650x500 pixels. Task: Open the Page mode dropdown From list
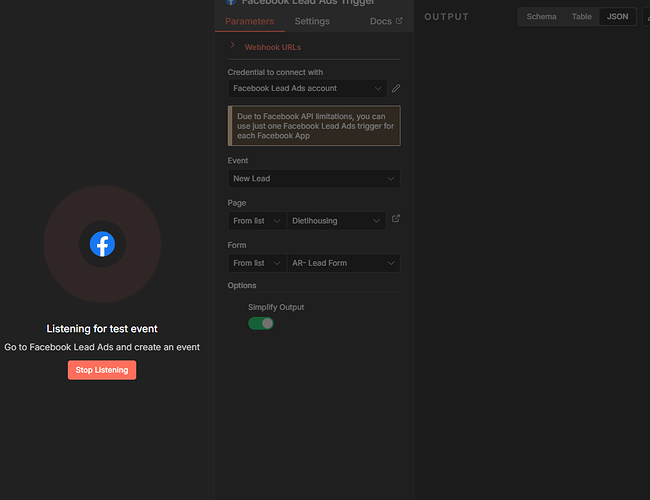tap(257, 221)
